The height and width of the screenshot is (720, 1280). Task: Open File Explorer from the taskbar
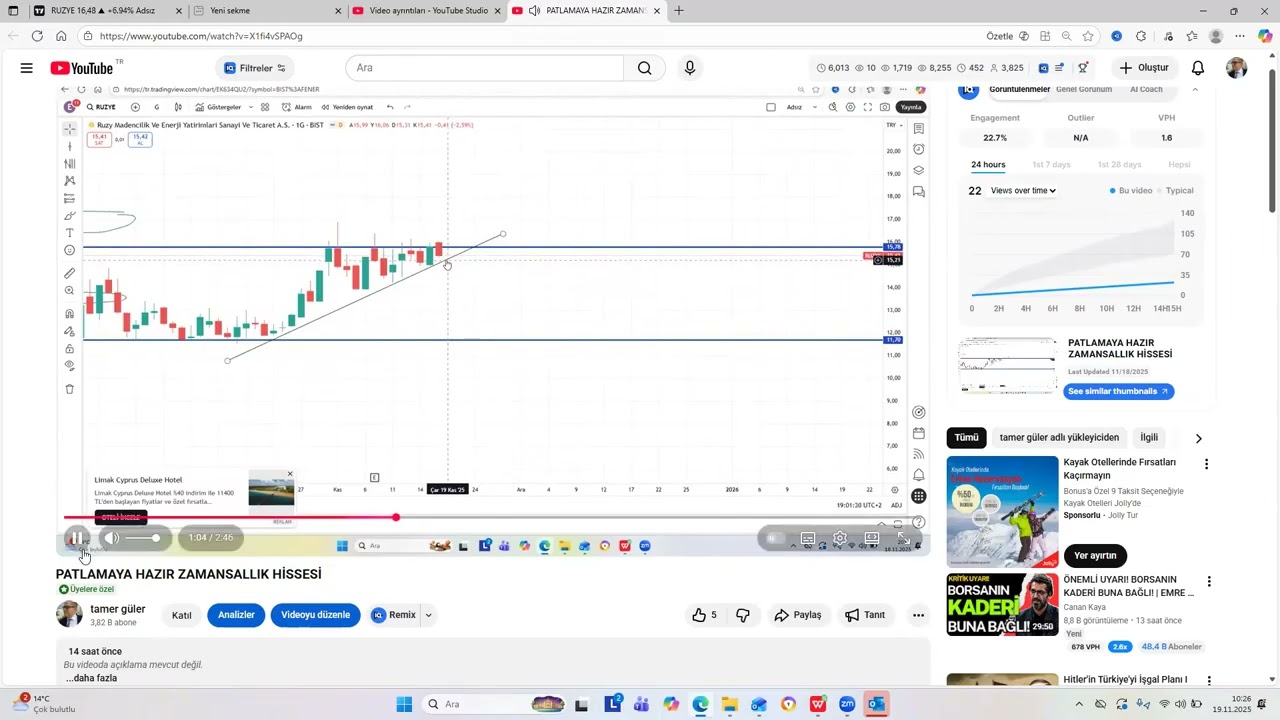tap(729, 704)
